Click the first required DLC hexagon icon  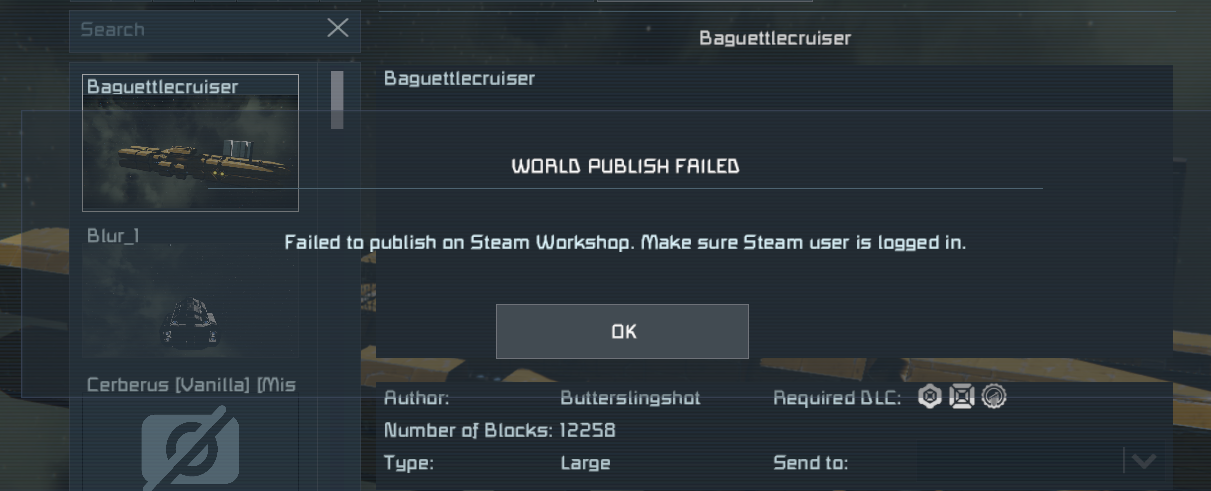click(x=930, y=397)
